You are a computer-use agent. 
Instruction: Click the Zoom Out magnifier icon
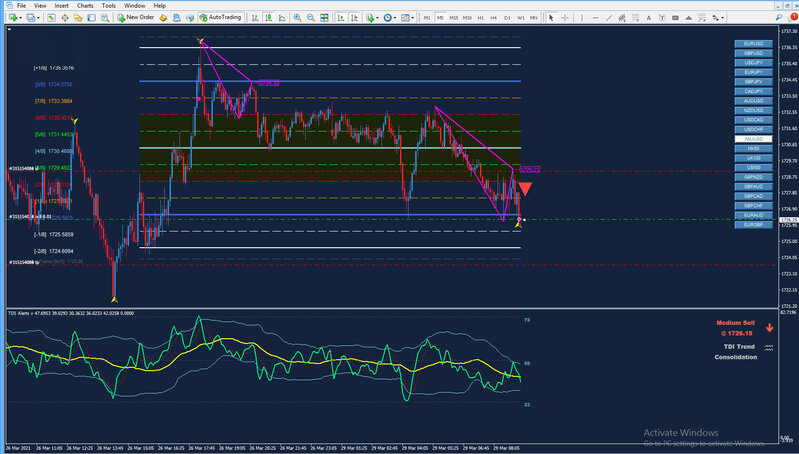[310, 17]
